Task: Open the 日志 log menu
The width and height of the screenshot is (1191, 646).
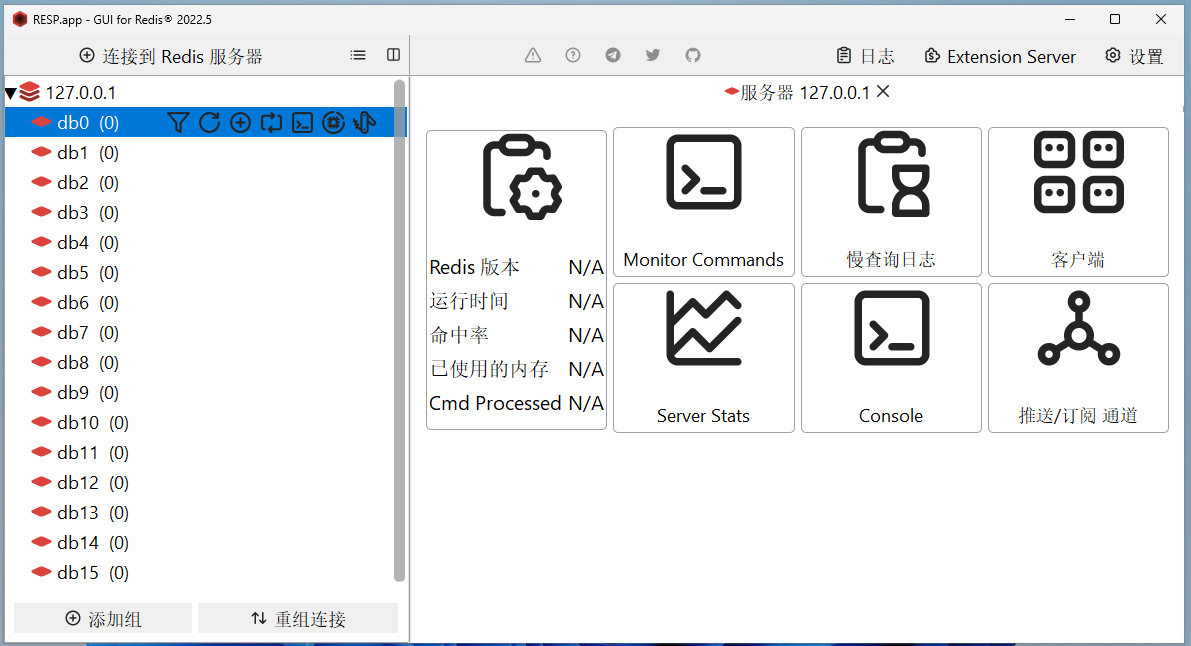Action: pyautogui.click(x=865, y=56)
